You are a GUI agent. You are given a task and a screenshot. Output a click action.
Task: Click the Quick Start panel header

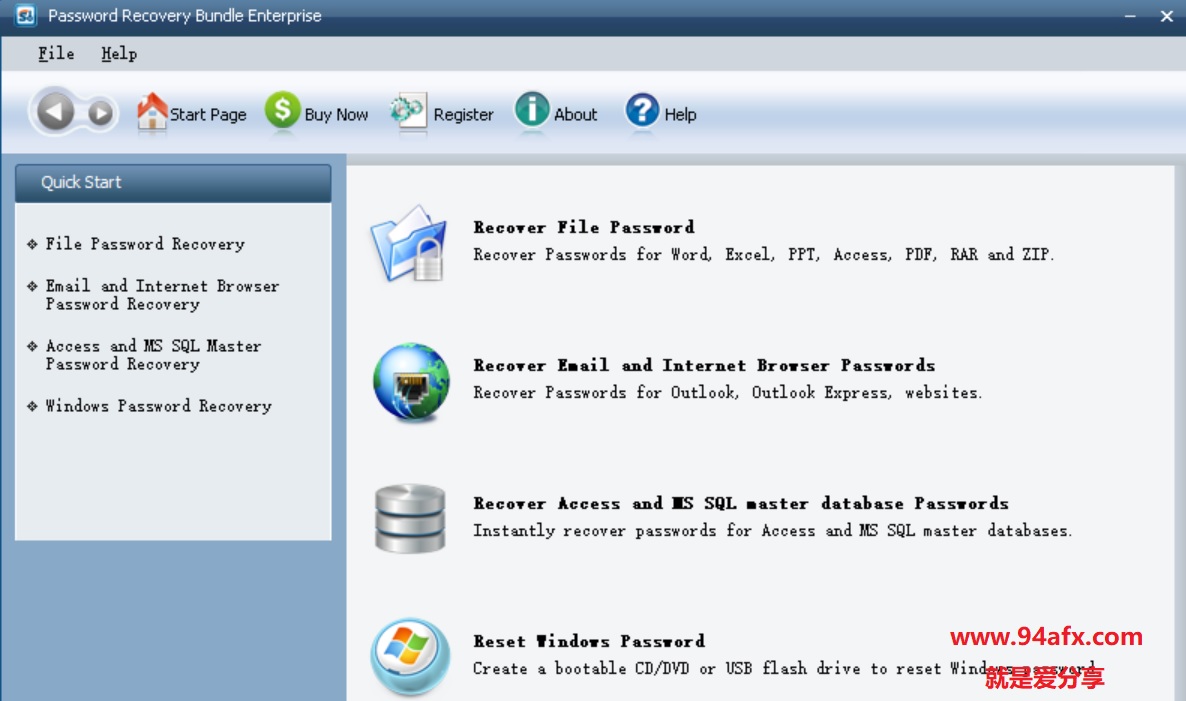(x=173, y=183)
